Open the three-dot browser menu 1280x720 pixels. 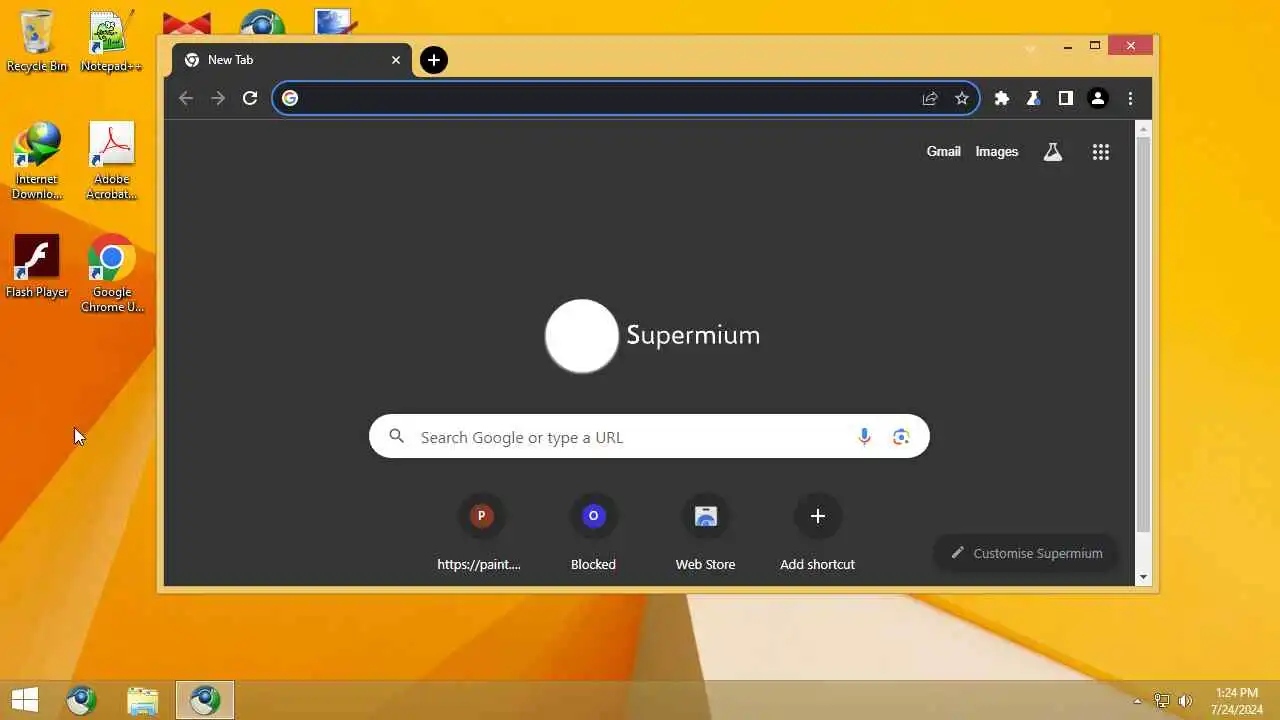pos(1130,98)
